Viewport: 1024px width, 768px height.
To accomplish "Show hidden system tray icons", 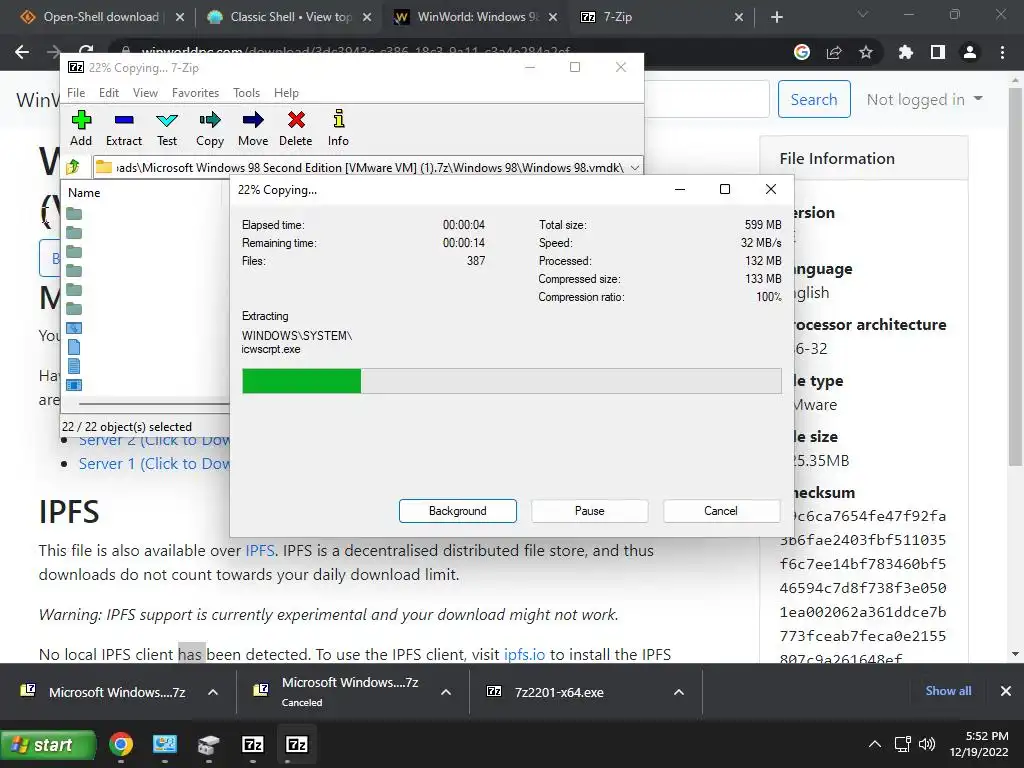I will tap(875, 744).
